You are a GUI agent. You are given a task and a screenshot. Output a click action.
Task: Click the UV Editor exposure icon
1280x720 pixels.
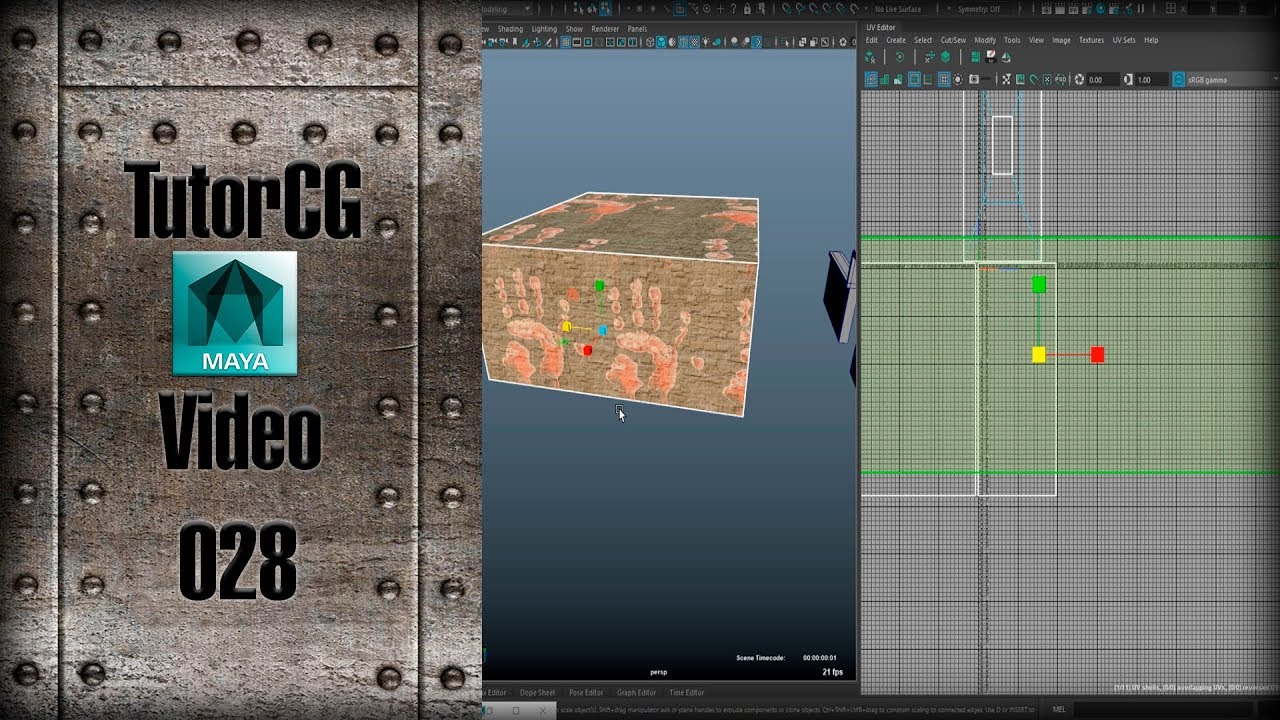coord(1079,79)
